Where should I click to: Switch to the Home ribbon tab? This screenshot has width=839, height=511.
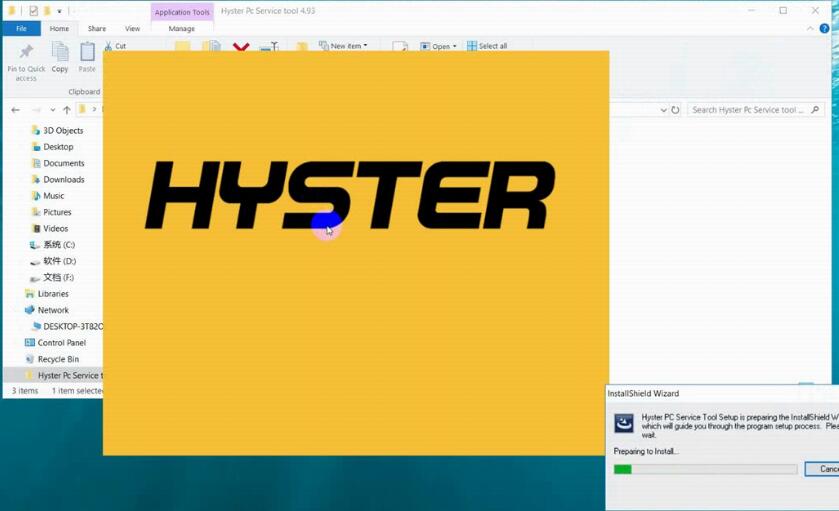(59, 28)
